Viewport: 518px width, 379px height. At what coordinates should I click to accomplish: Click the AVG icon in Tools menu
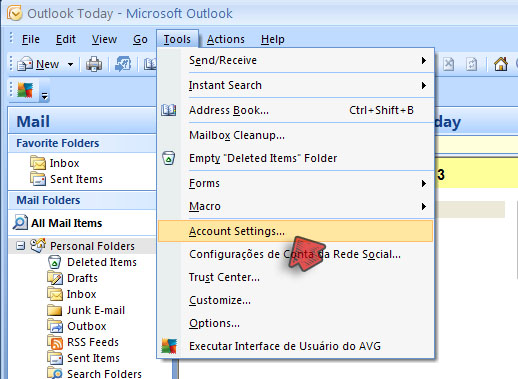click(x=169, y=346)
